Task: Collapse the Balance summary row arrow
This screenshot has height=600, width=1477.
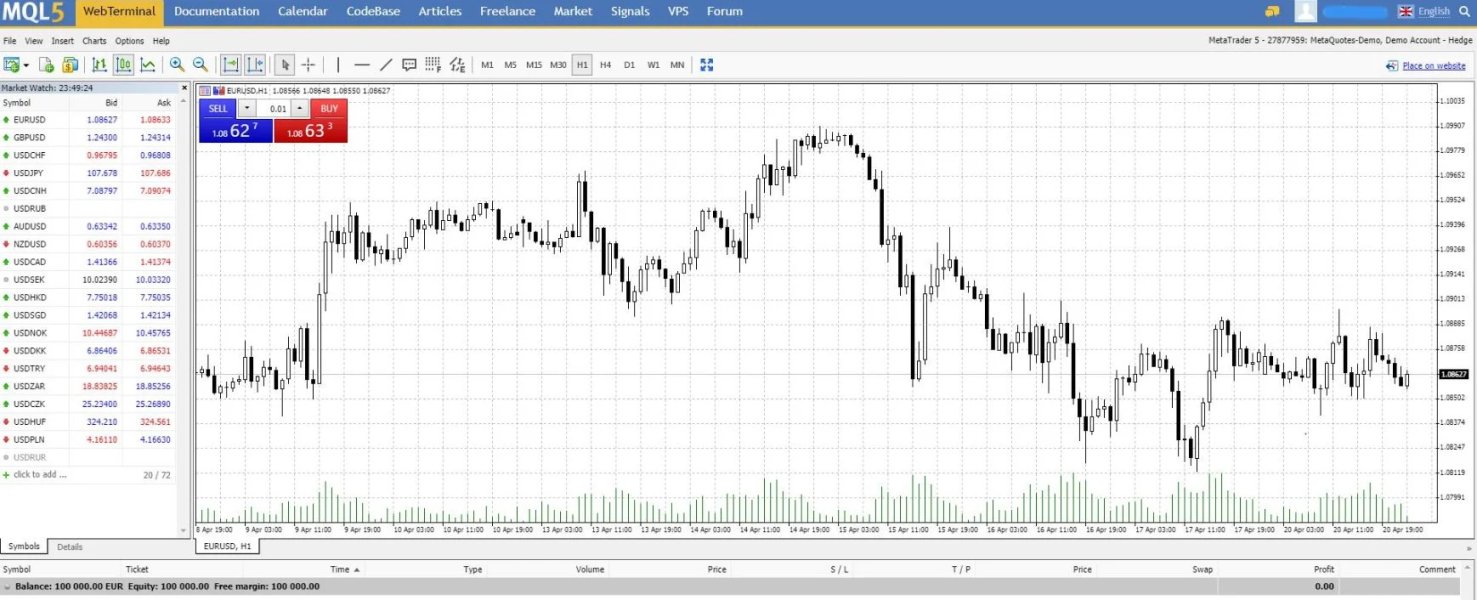Action: pos(7,586)
